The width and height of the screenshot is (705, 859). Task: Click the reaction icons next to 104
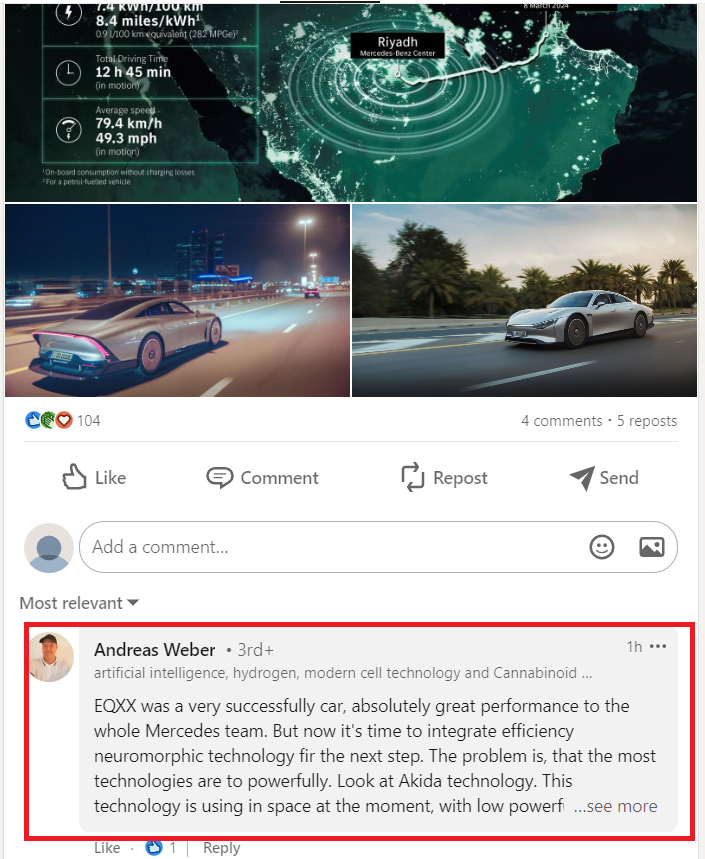click(x=49, y=421)
